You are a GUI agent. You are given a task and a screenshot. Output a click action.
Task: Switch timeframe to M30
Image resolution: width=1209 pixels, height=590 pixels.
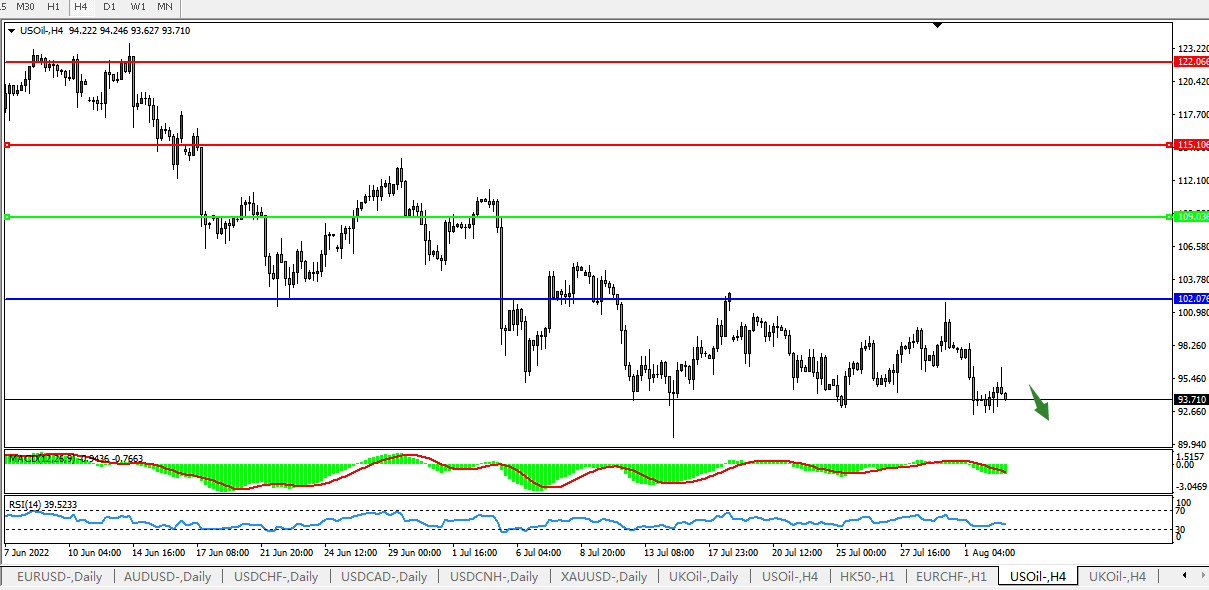[x=26, y=6]
